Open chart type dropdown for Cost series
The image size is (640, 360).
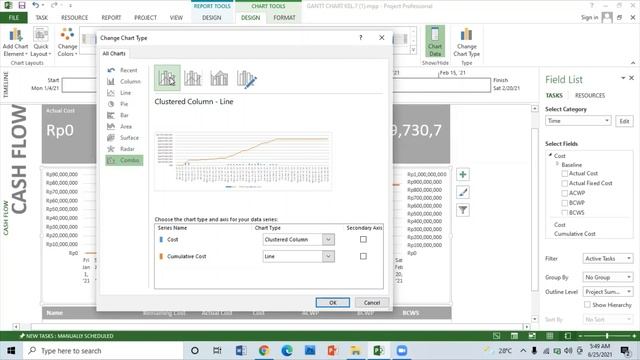[328, 240]
